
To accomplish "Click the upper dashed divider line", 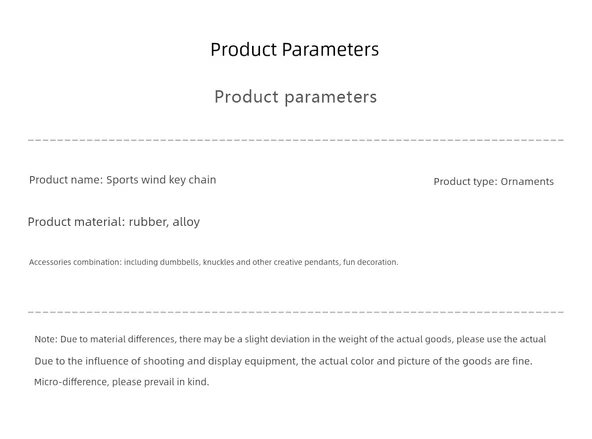I will (x=296, y=140).
